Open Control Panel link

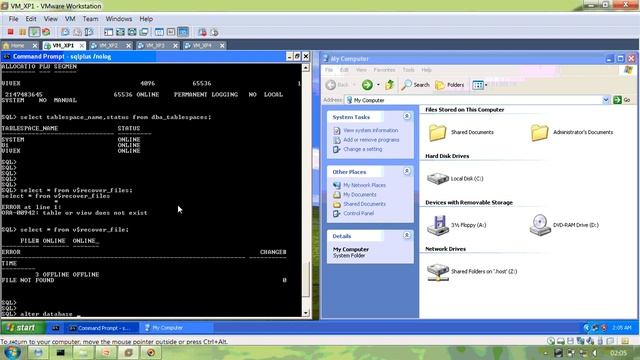pos(358,213)
